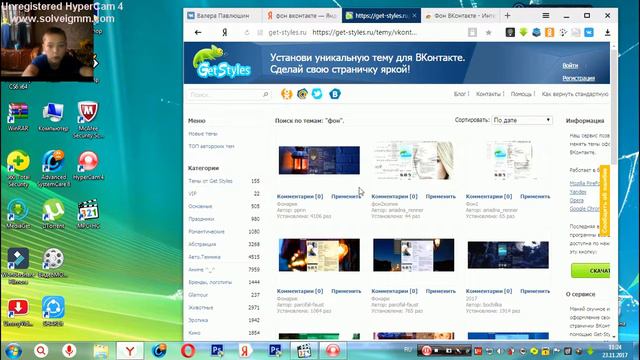Open the blonde woman theme thumbnail
640x360 pixels.
point(413,160)
